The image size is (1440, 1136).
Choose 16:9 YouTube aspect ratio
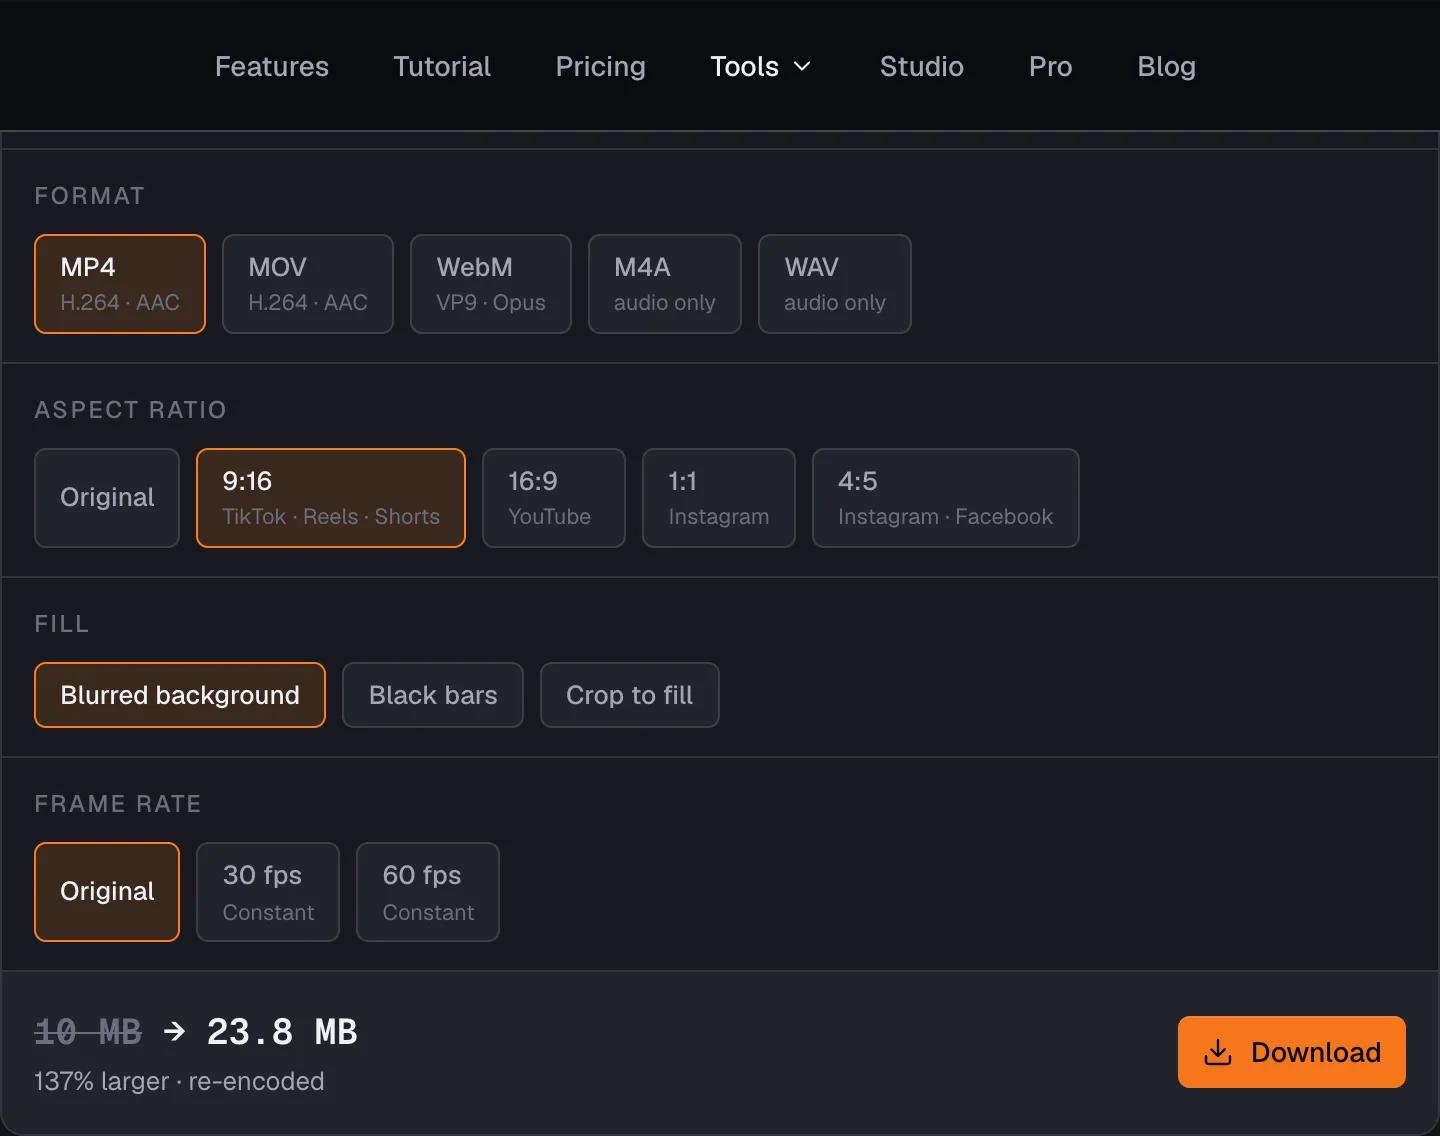click(554, 498)
